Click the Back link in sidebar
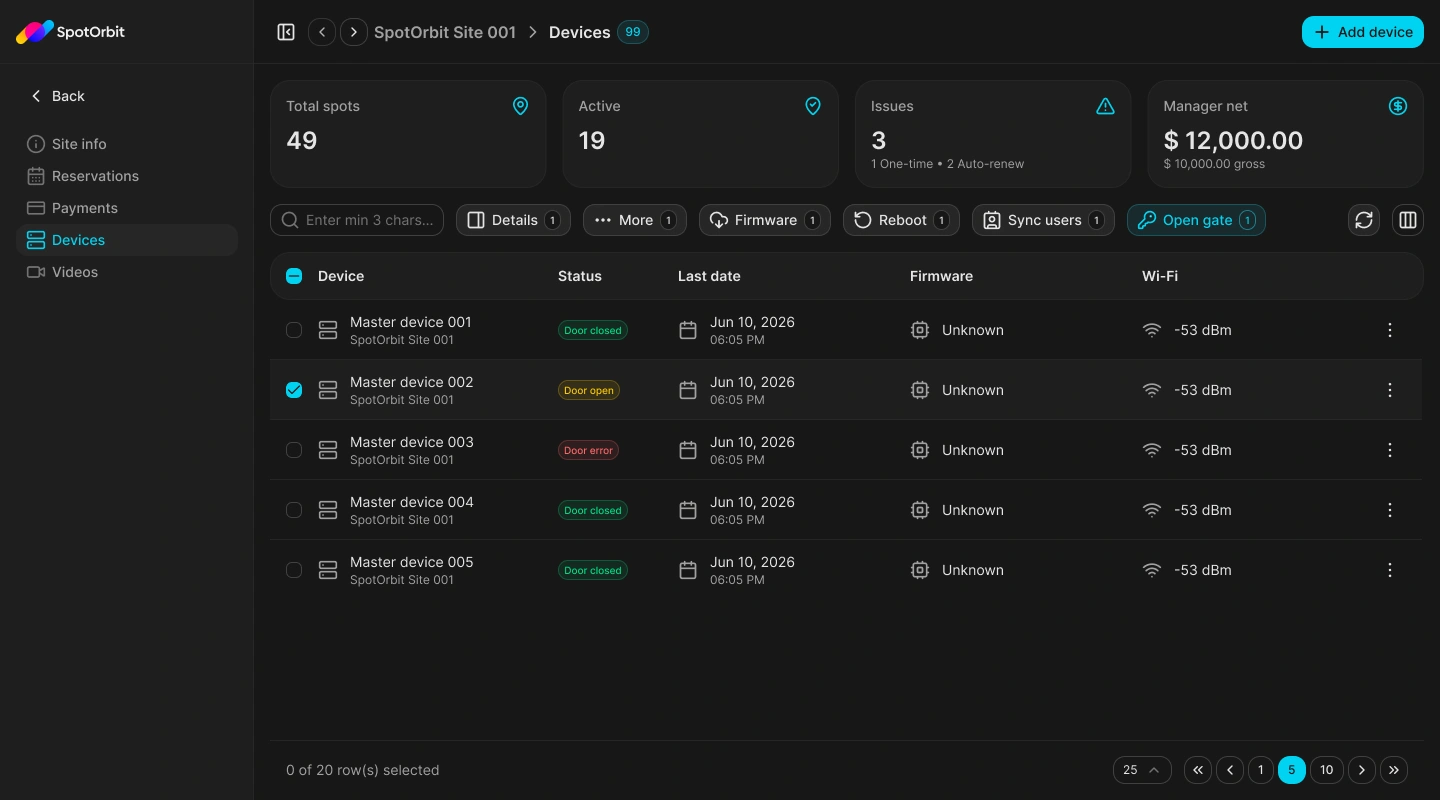The width and height of the screenshot is (1440, 800). 57,96
